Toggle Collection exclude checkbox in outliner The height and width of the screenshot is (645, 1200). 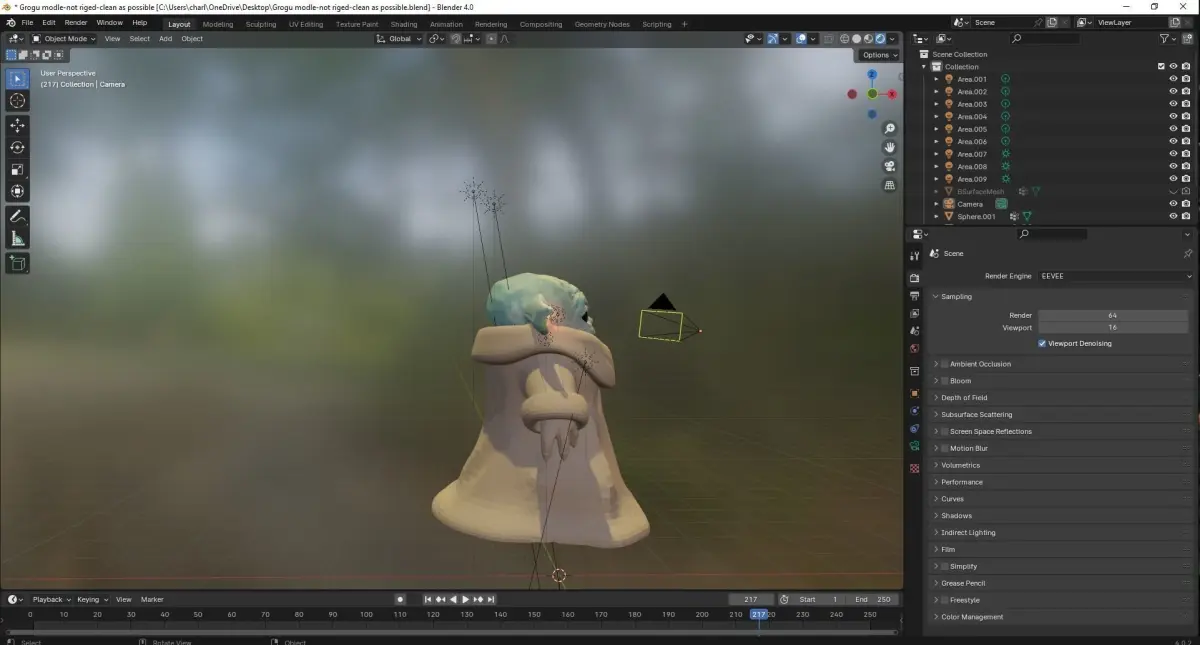(1161, 67)
